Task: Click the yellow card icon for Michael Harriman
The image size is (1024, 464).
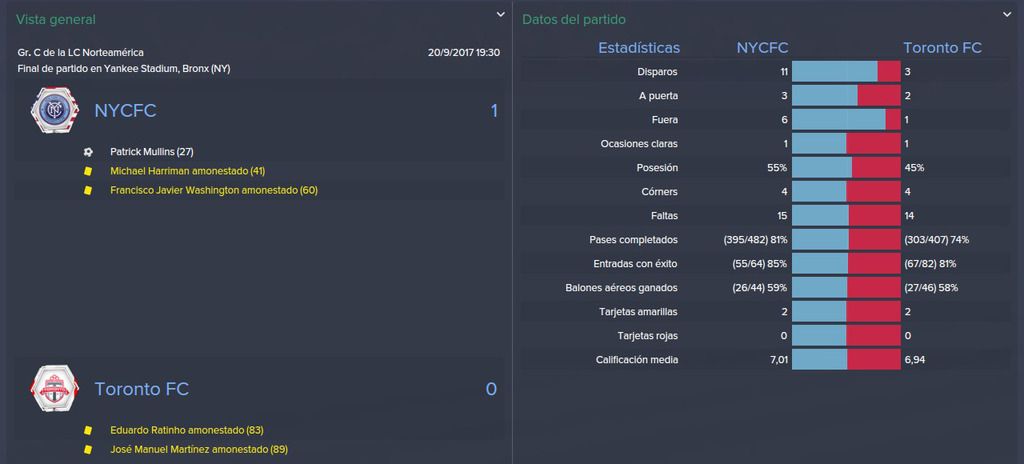Action: [88, 171]
